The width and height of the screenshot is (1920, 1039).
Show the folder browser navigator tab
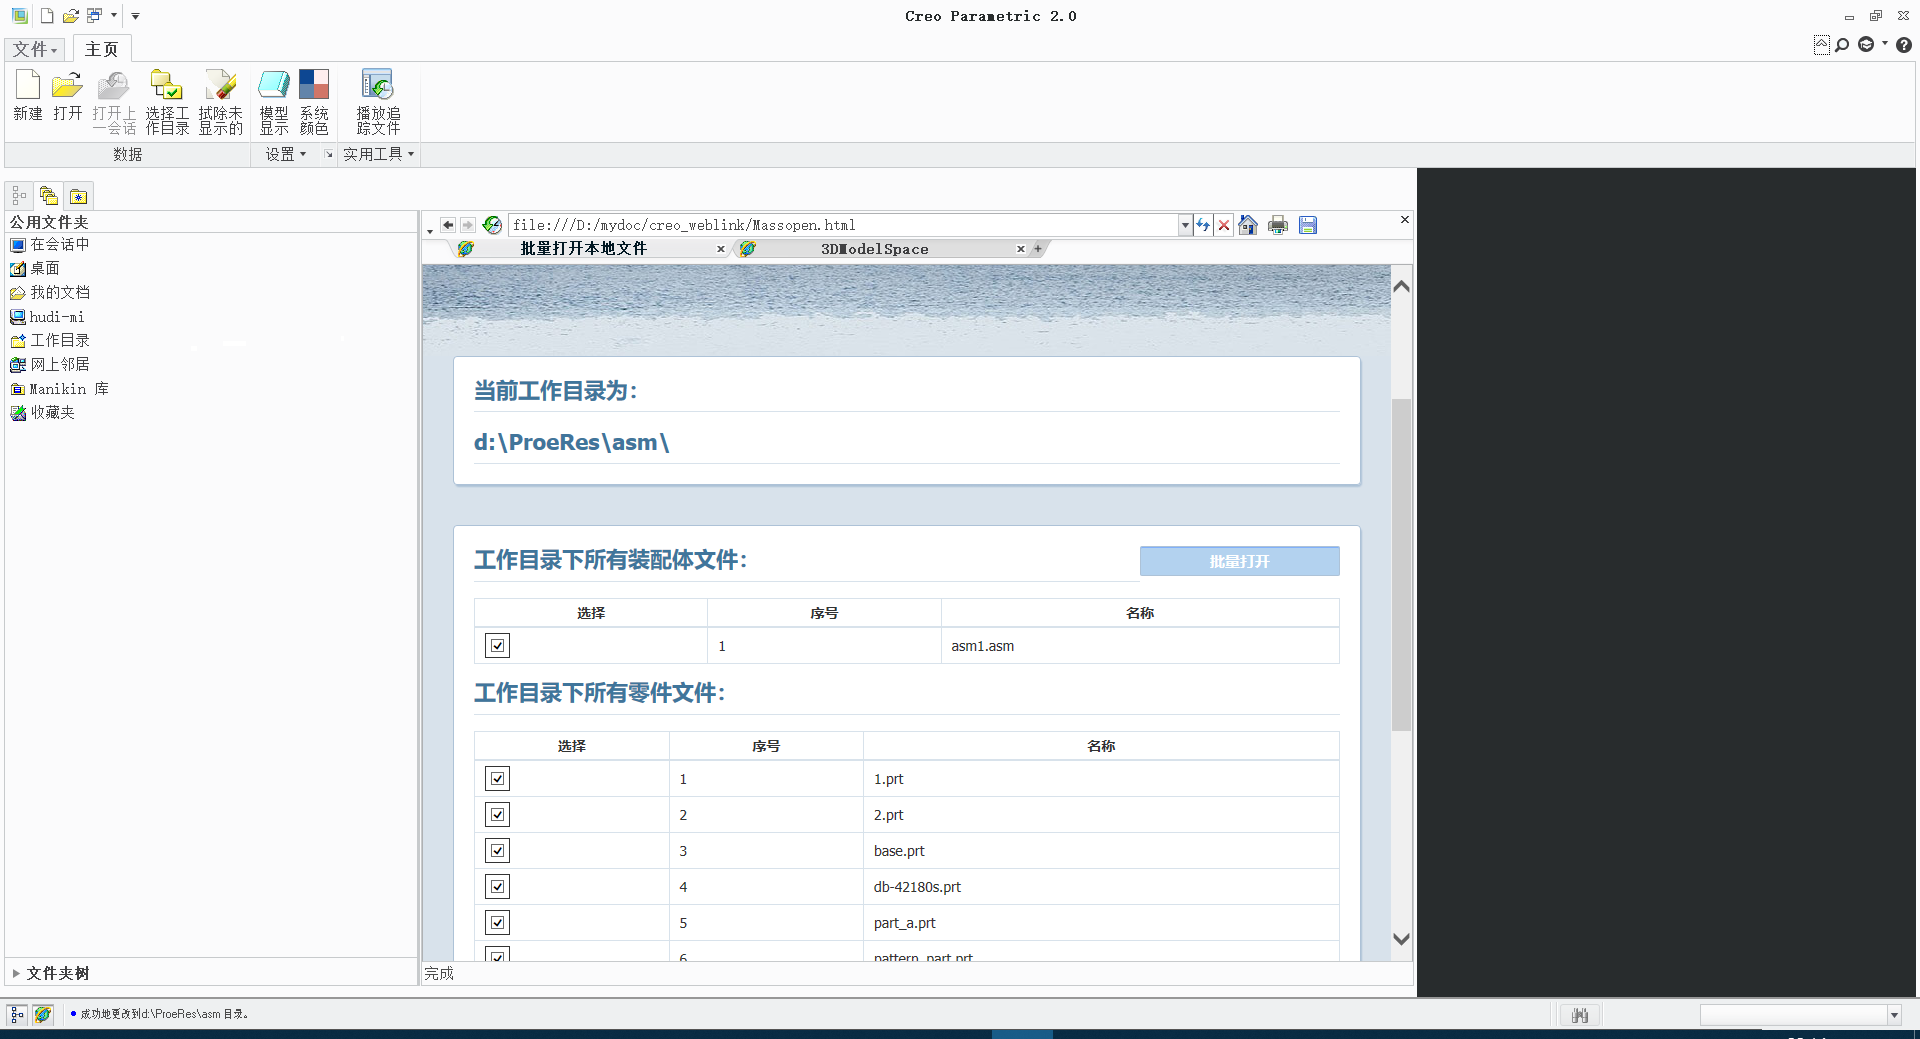(49, 196)
